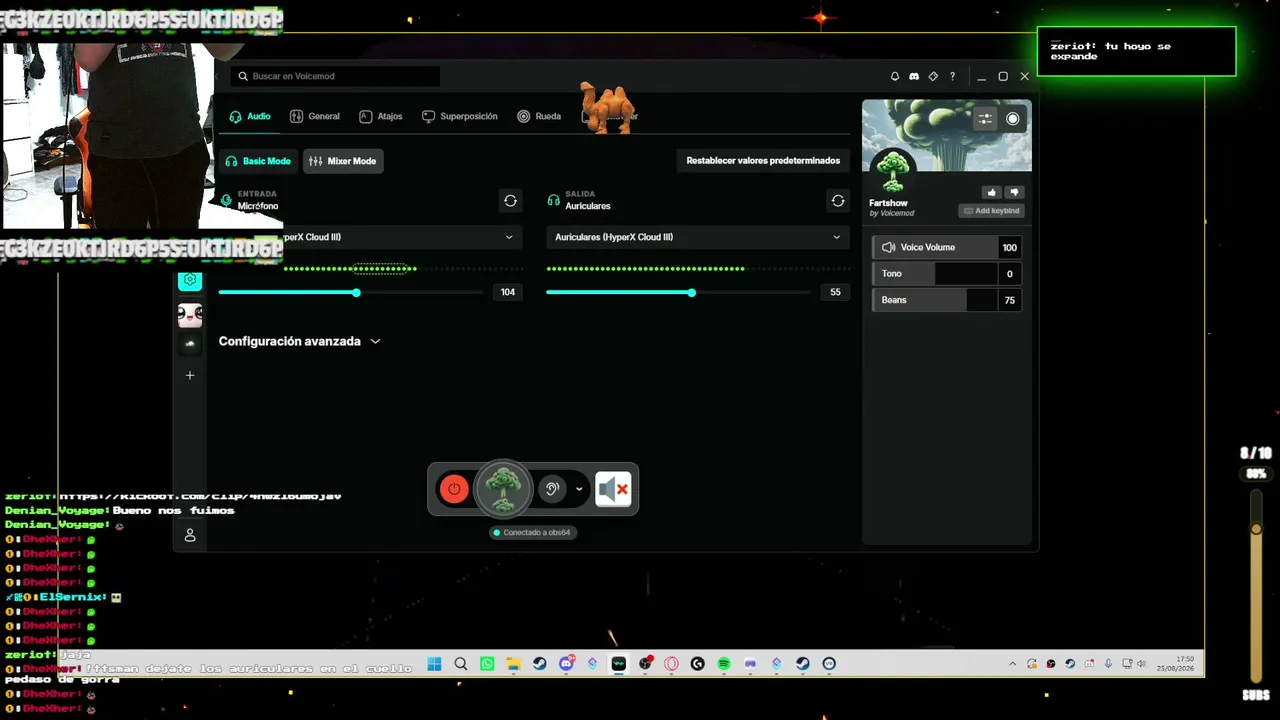Toggle the voice changer power button

[454, 489]
